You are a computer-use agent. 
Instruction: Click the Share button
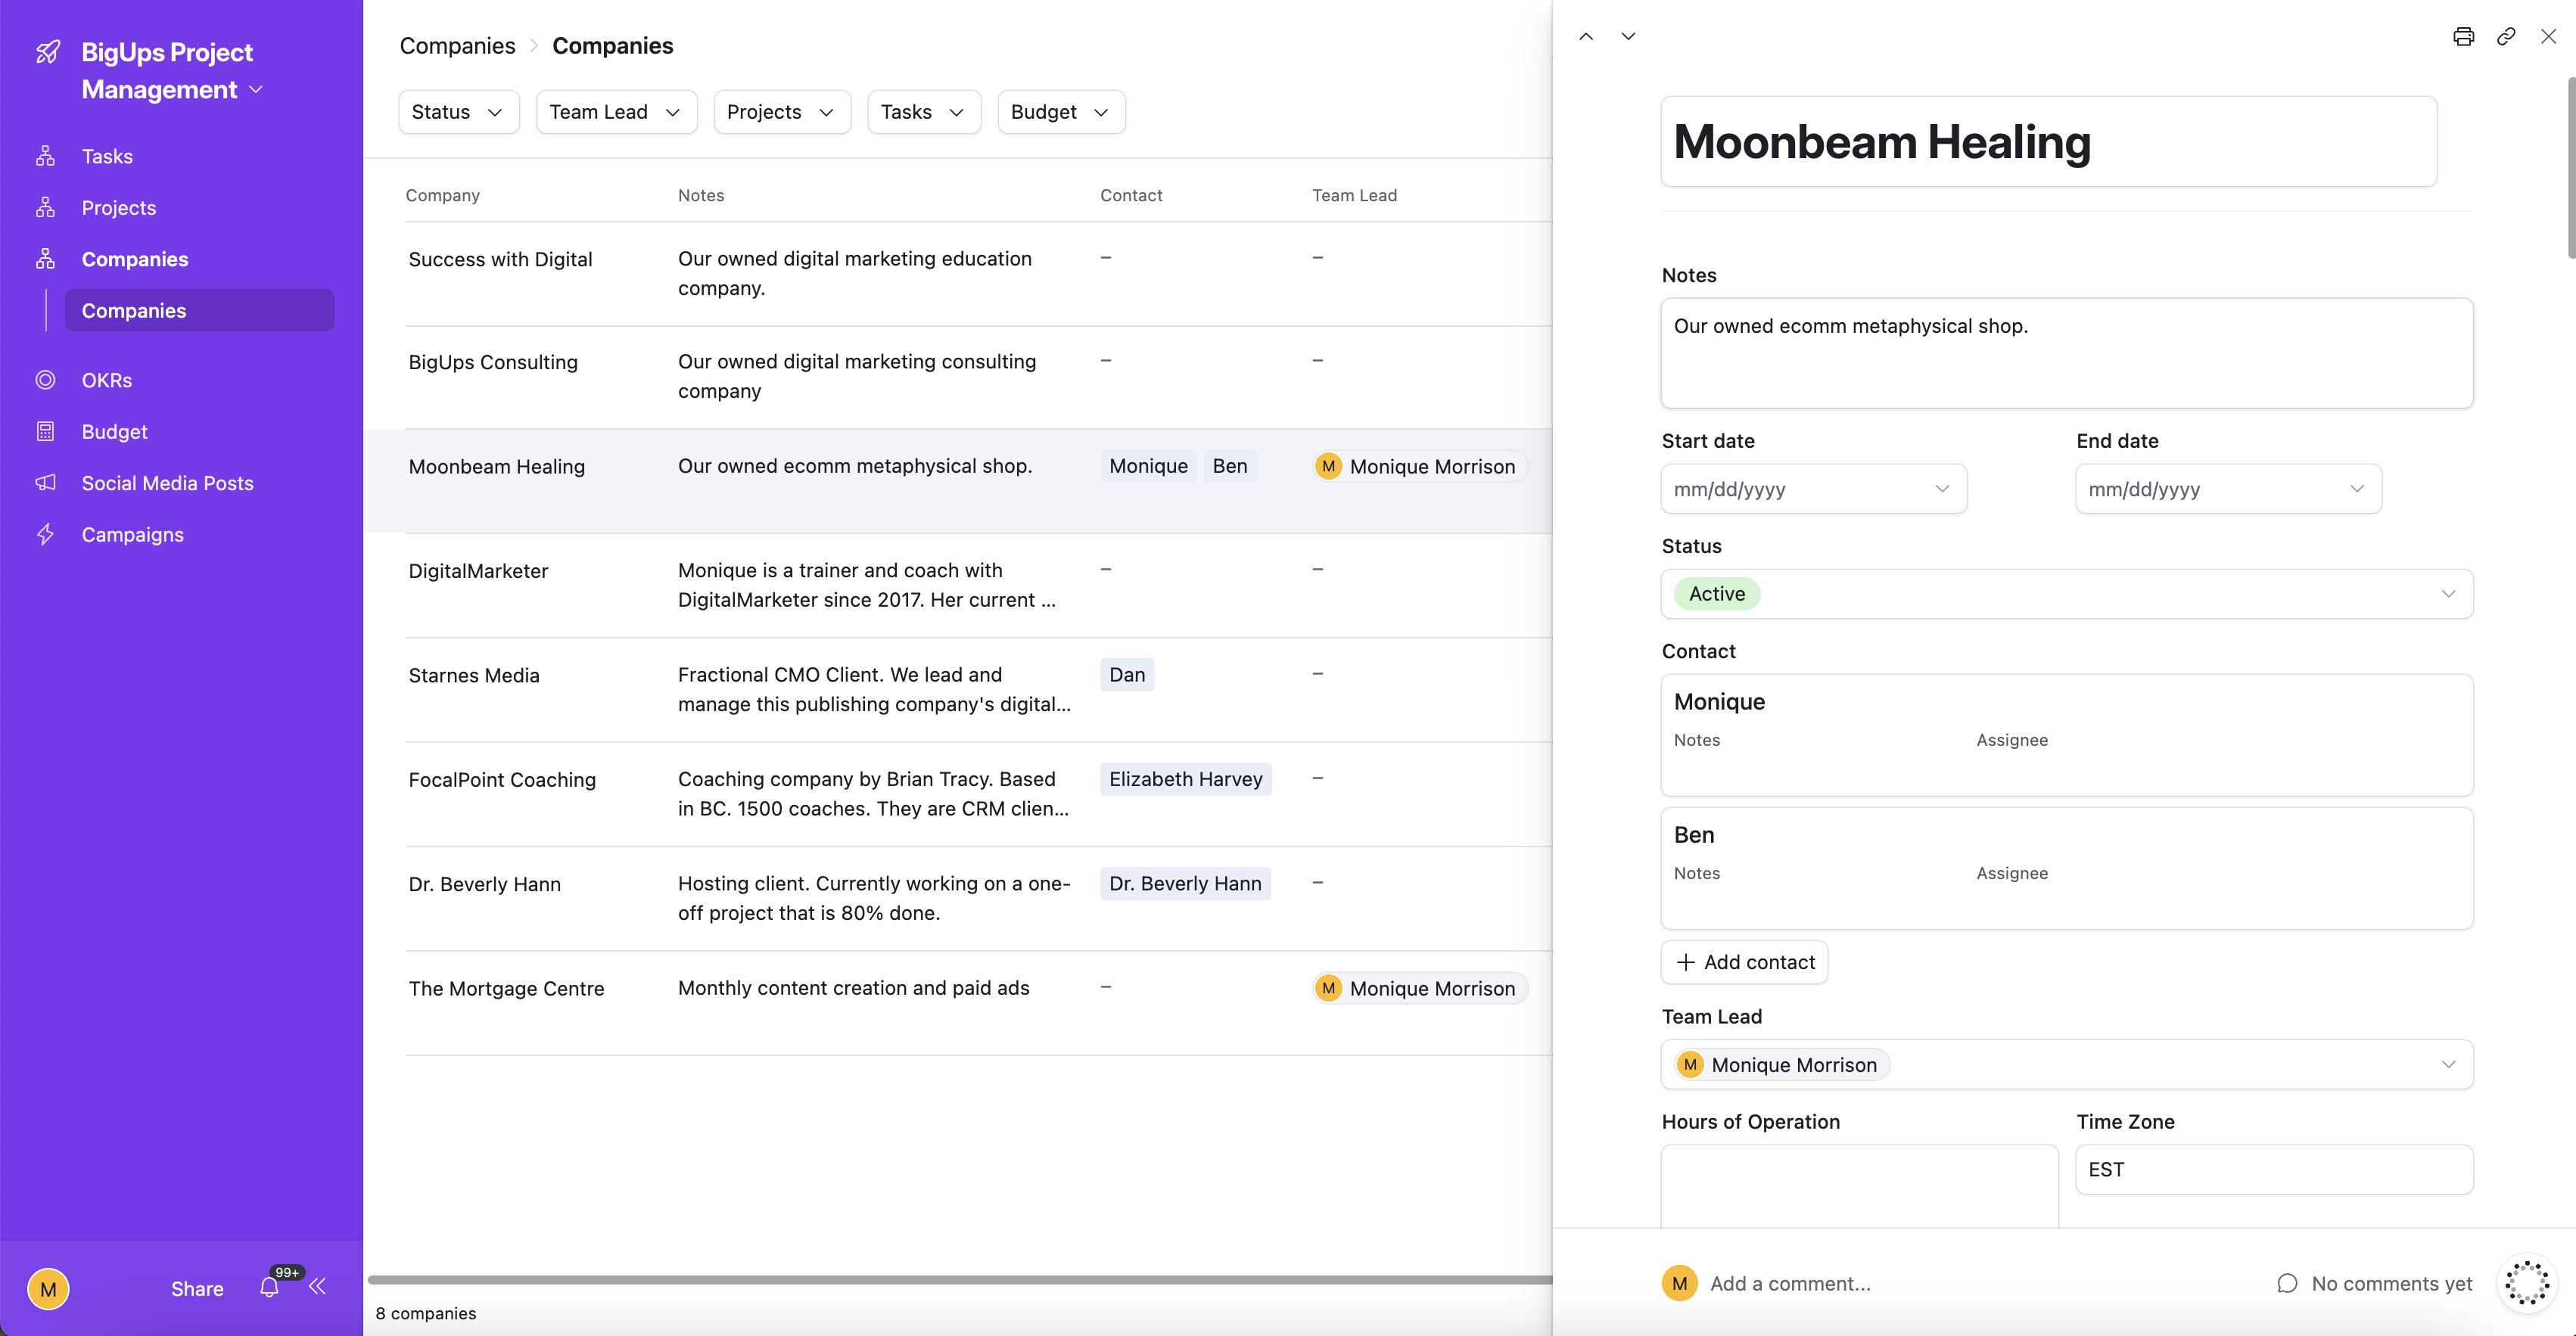197,1288
